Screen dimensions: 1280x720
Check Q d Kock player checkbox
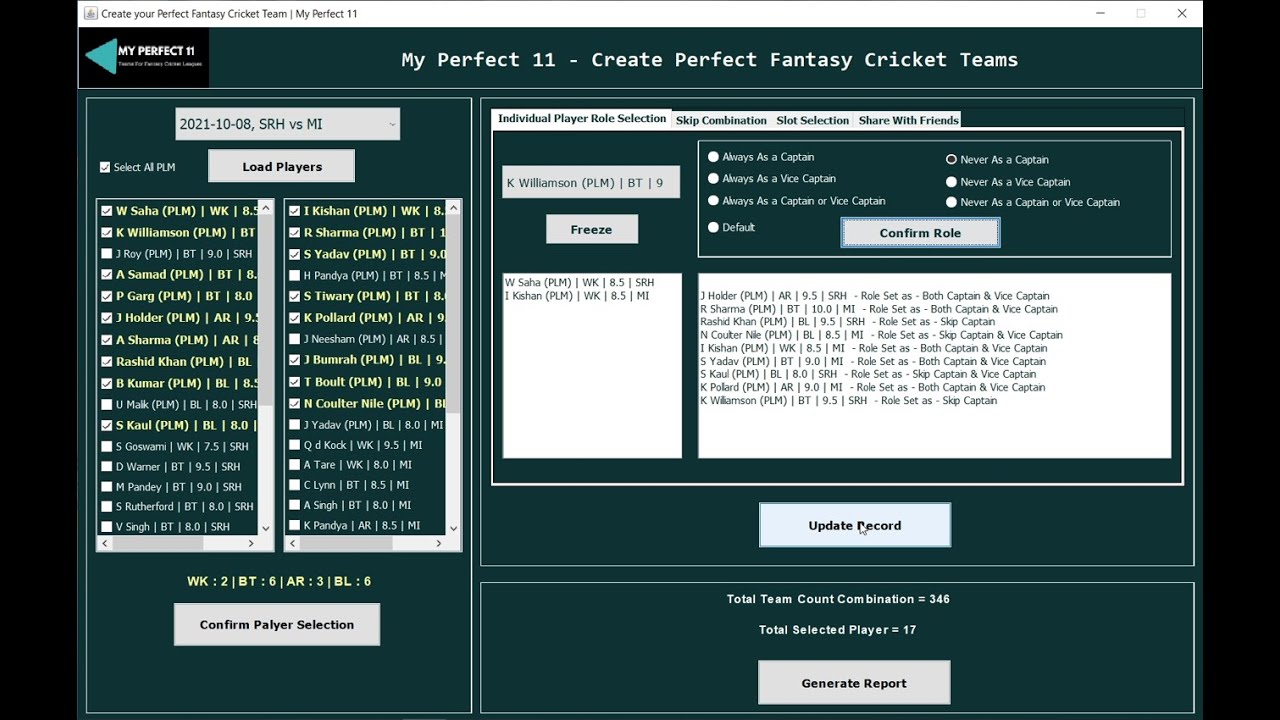point(294,445)
